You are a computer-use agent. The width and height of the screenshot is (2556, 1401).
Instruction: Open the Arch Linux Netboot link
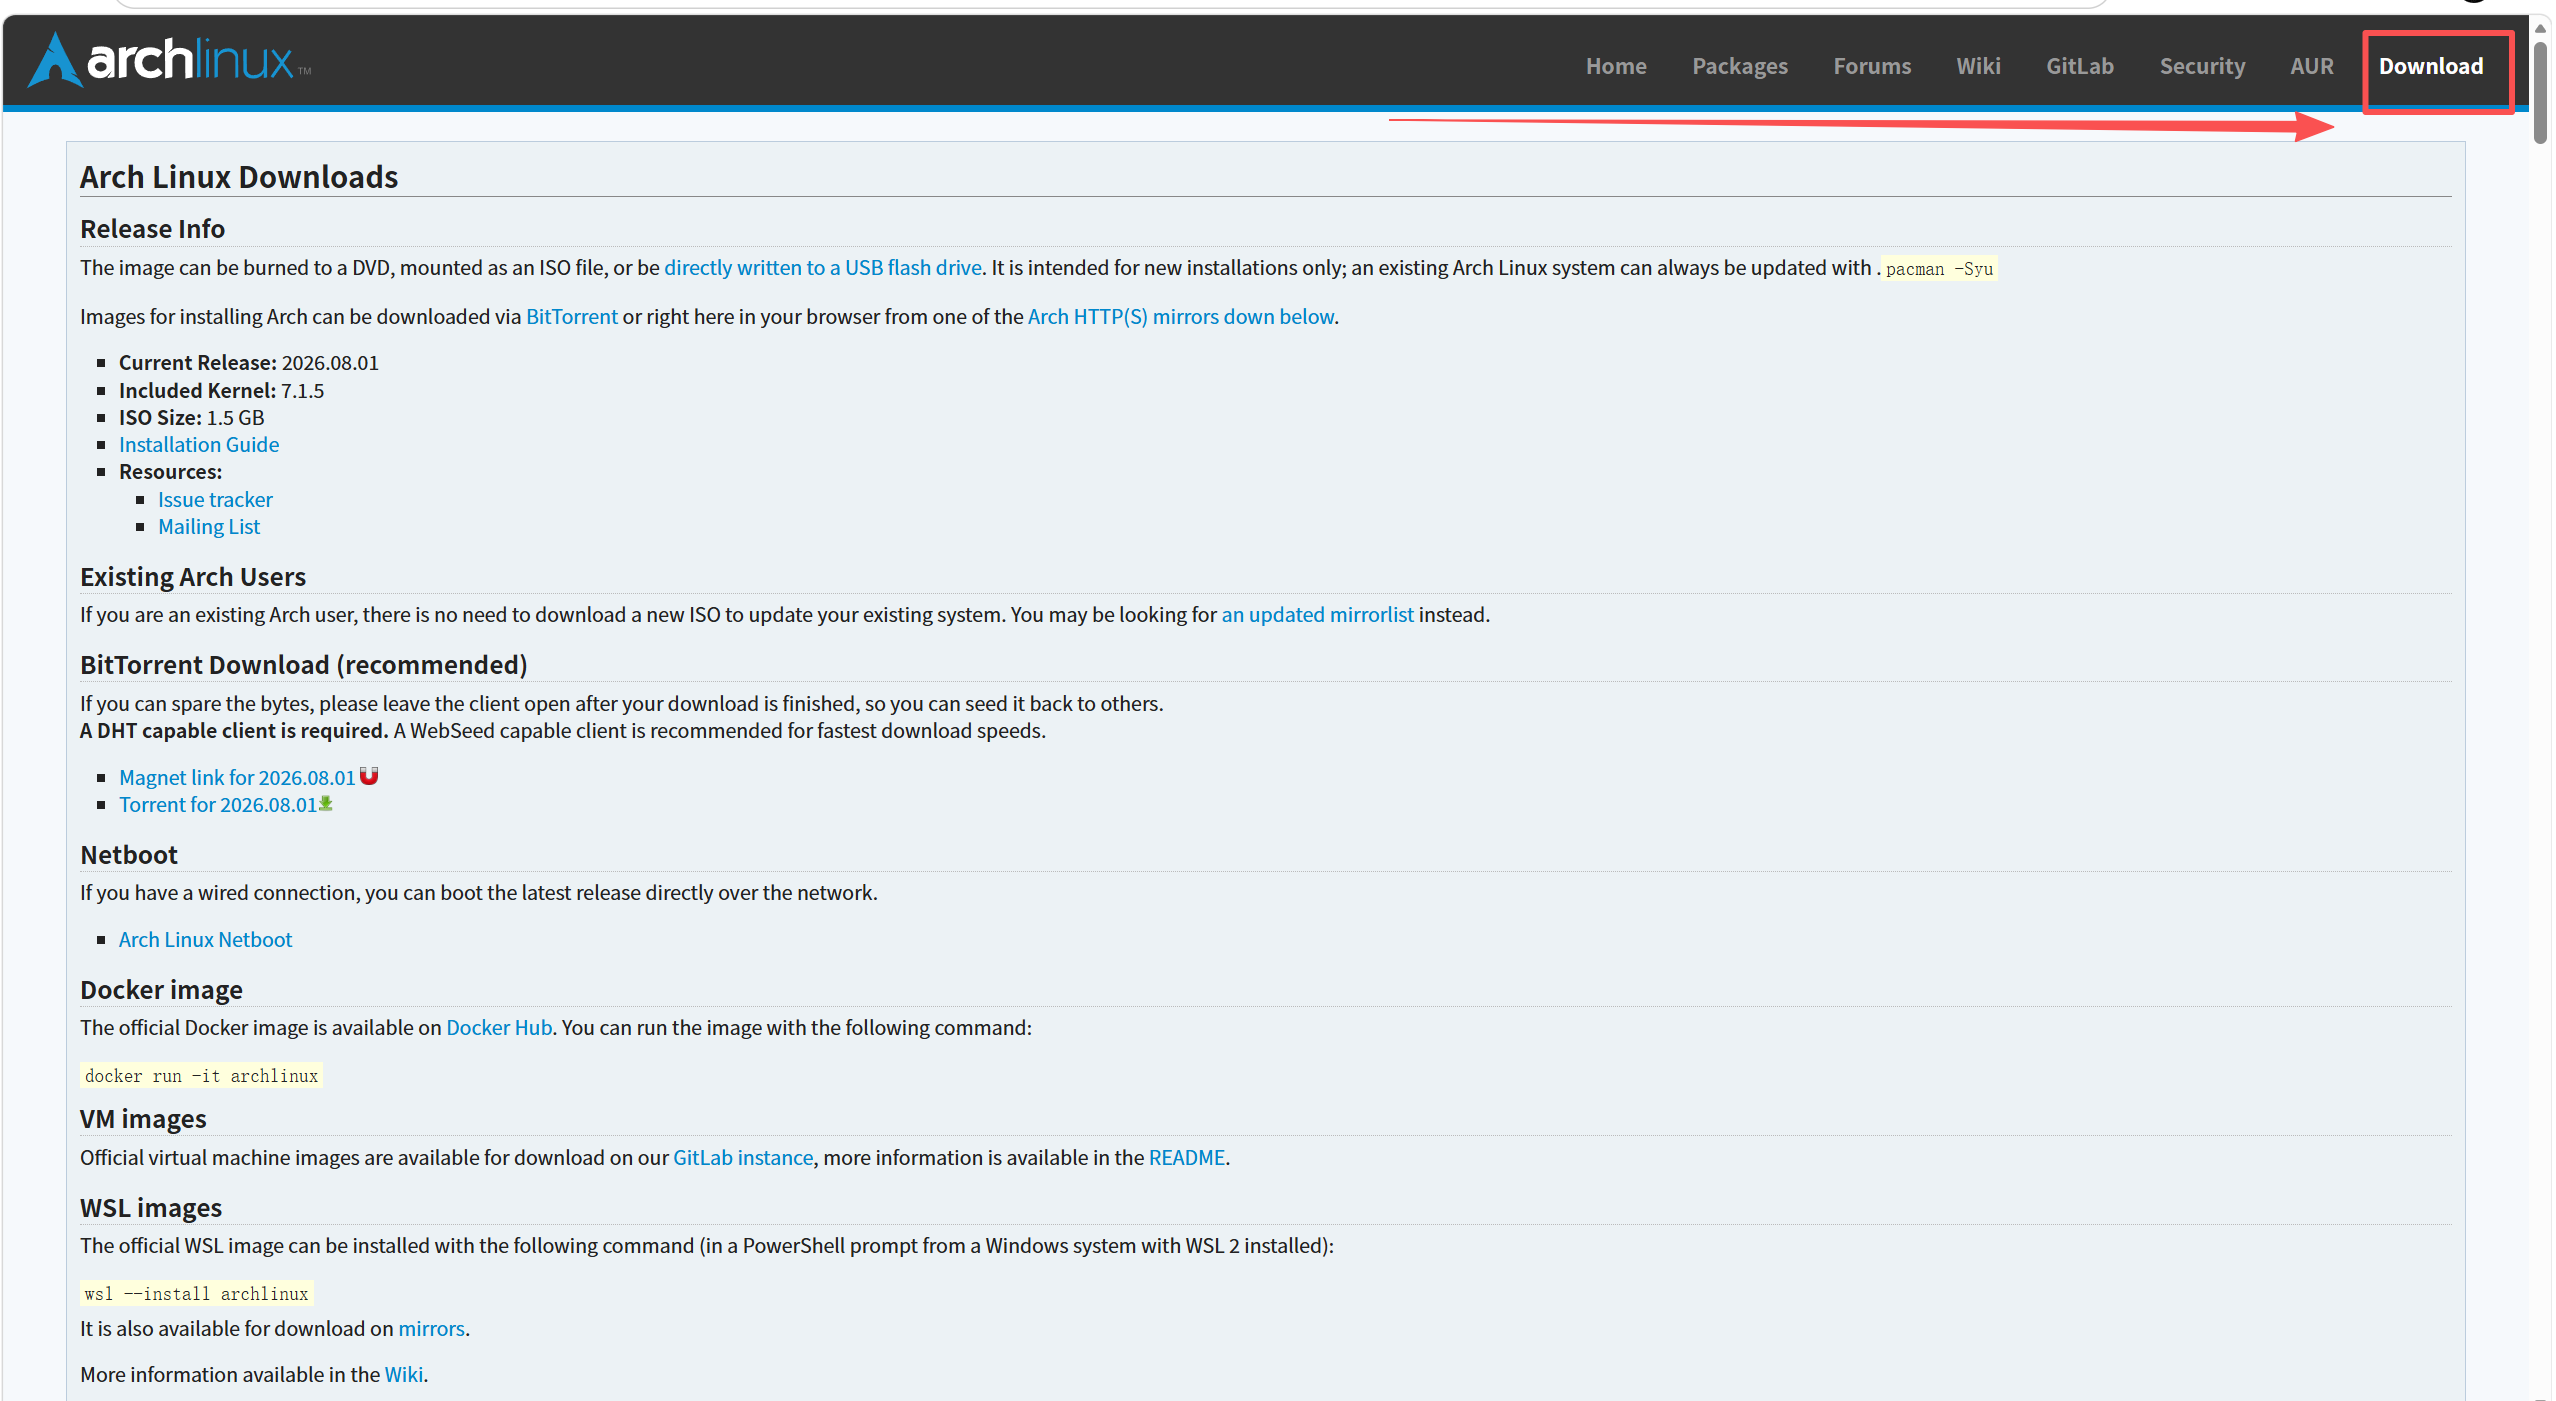(x=206, y=940)
